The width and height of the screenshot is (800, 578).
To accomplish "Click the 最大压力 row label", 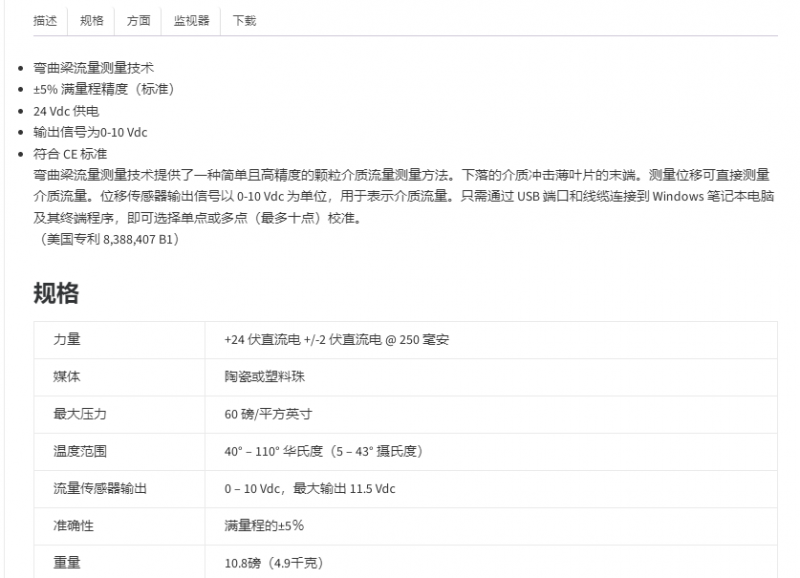I will [79, 414].
